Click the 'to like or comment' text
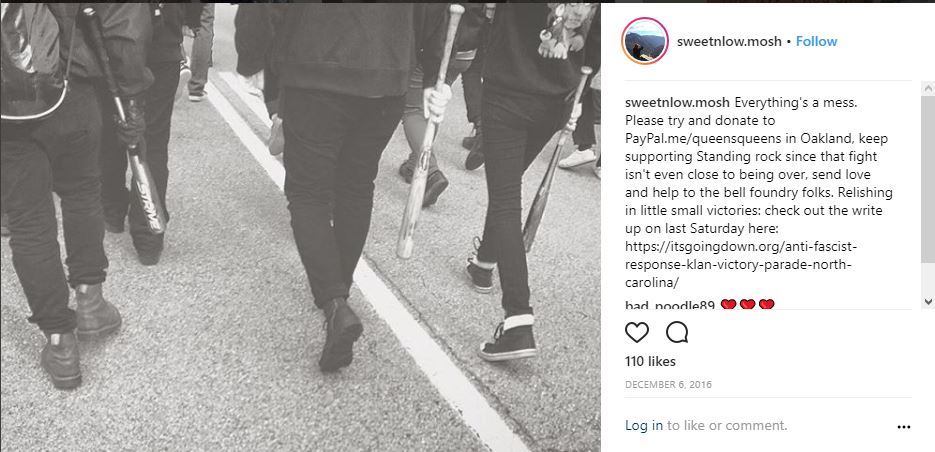The image size is (935, 452). pyautogui.click(x=727, y=426)
